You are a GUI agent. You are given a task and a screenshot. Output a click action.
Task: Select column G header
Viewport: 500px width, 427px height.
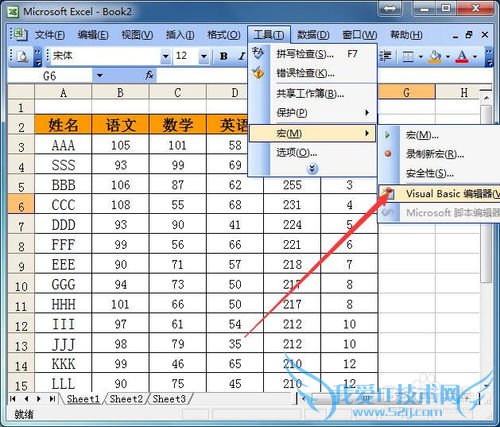[x=406, y=92]
